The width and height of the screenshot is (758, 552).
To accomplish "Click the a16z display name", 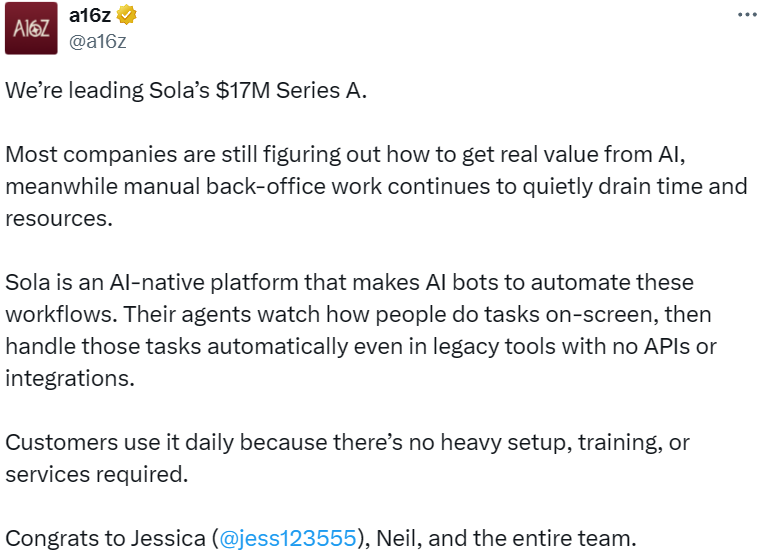I will (91, 16).
